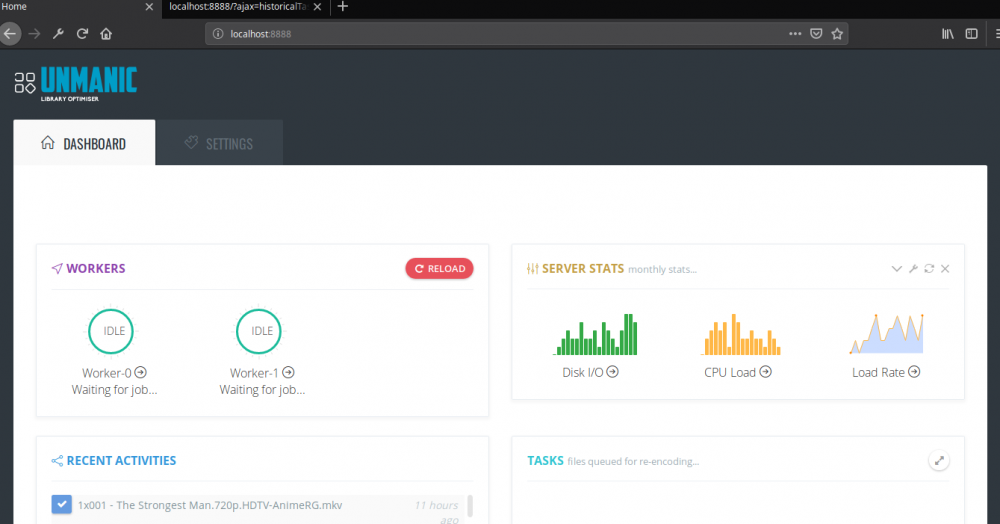Click the orange CPU Load bar chart
1000x524 pixels.
(741, 334)
